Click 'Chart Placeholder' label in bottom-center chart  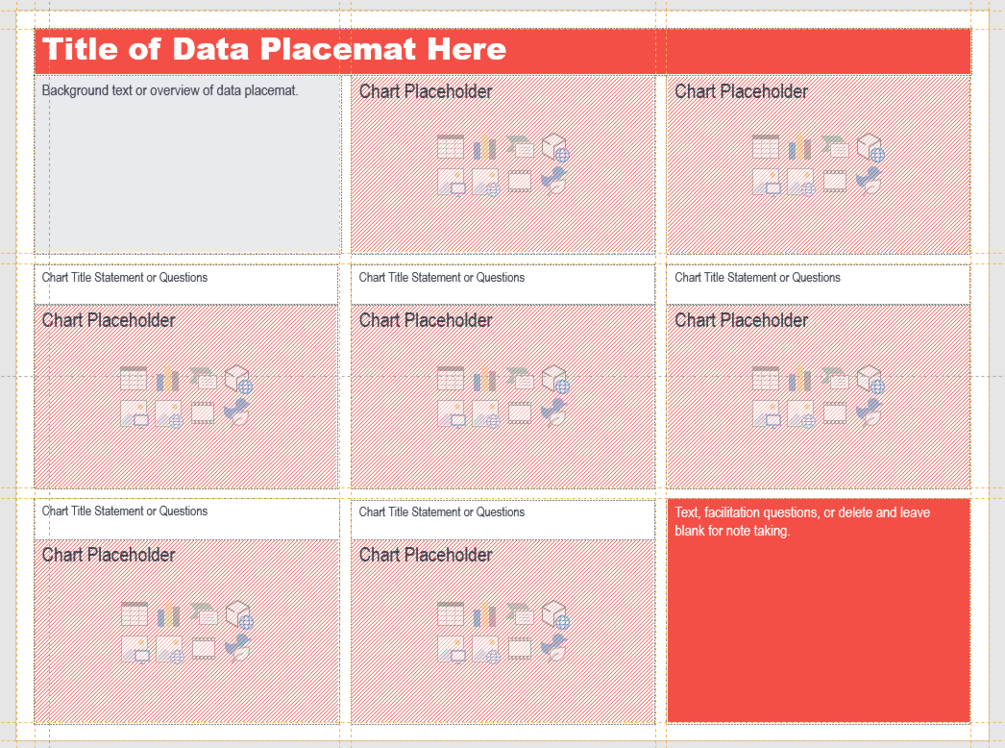tap(426, 555)
